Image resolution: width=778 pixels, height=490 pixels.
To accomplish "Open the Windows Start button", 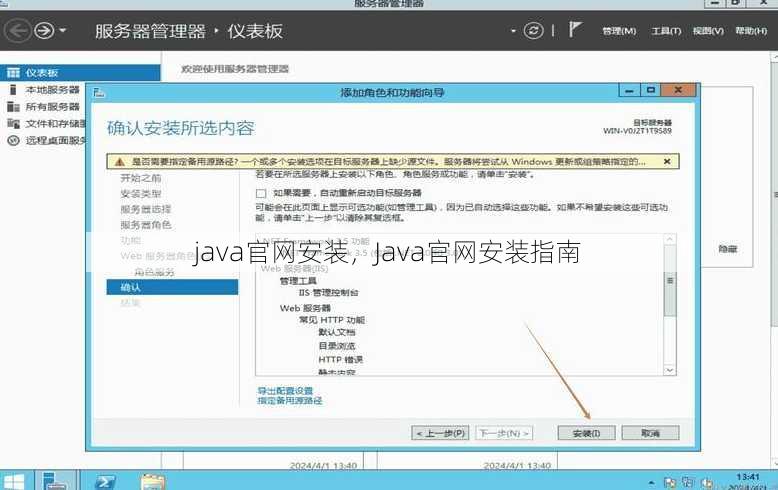I will pyautogui.click(x=13, y=482).
